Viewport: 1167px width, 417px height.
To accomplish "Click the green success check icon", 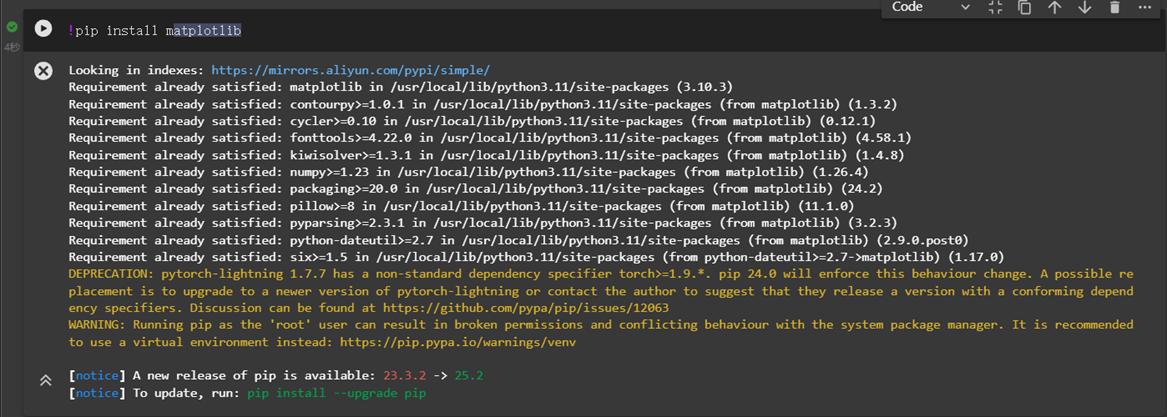I will point(12,28).
